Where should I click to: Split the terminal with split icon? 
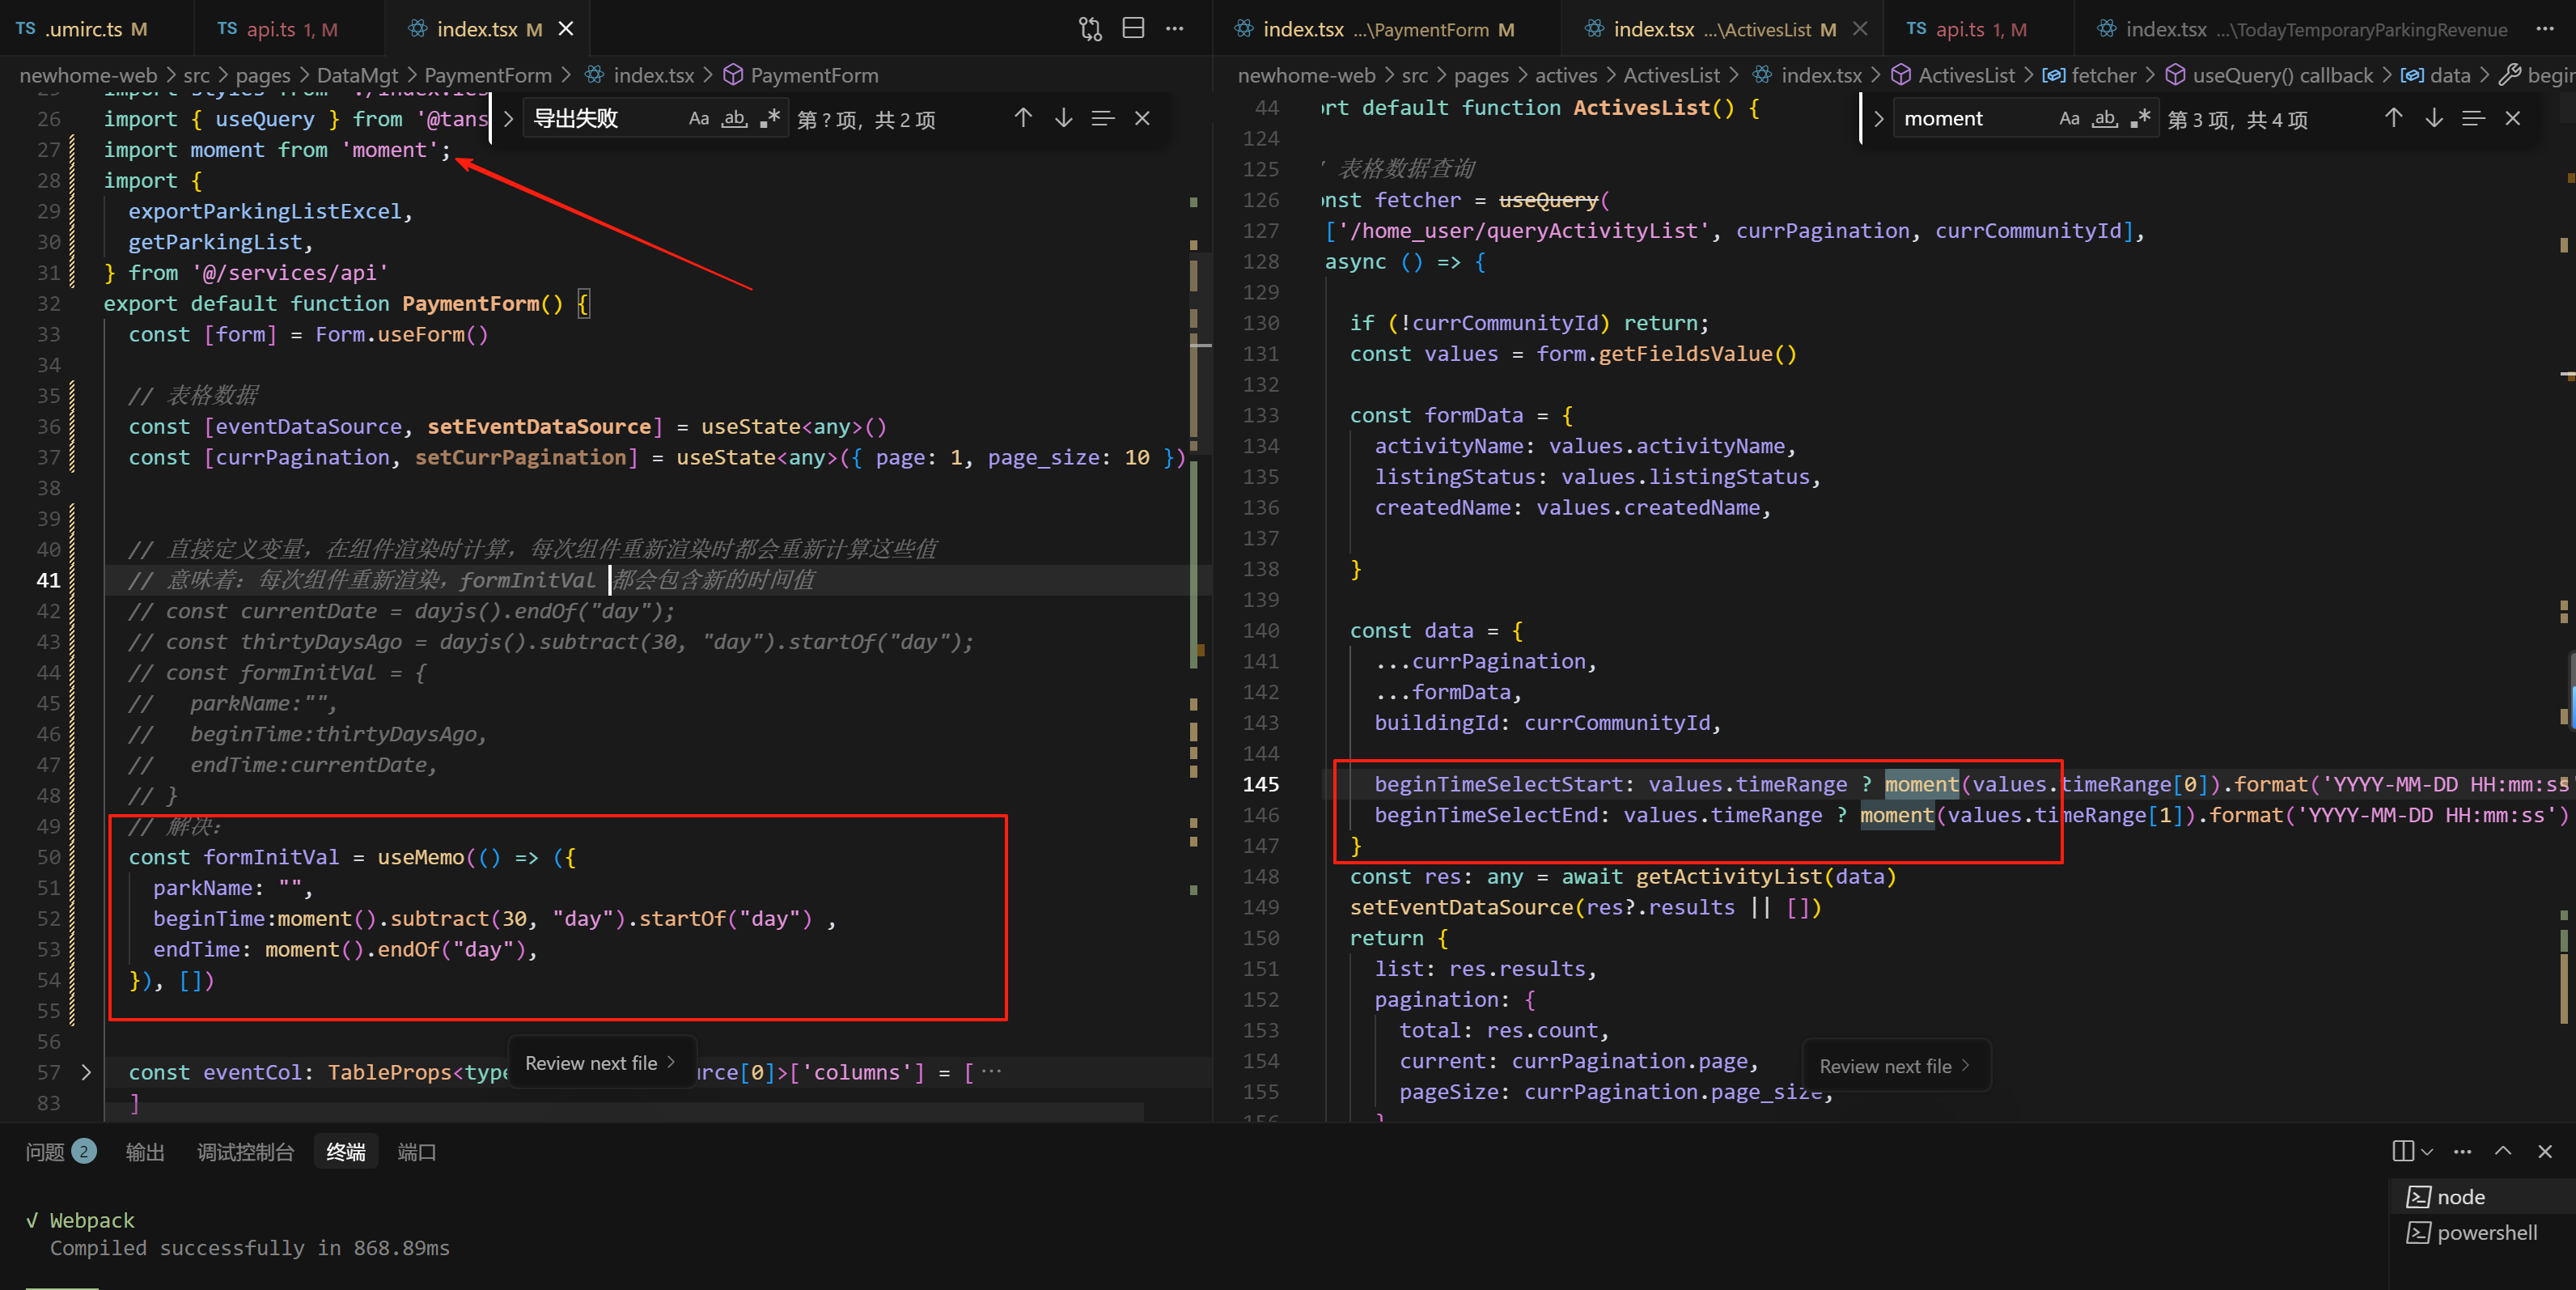click(2403, 1151)
